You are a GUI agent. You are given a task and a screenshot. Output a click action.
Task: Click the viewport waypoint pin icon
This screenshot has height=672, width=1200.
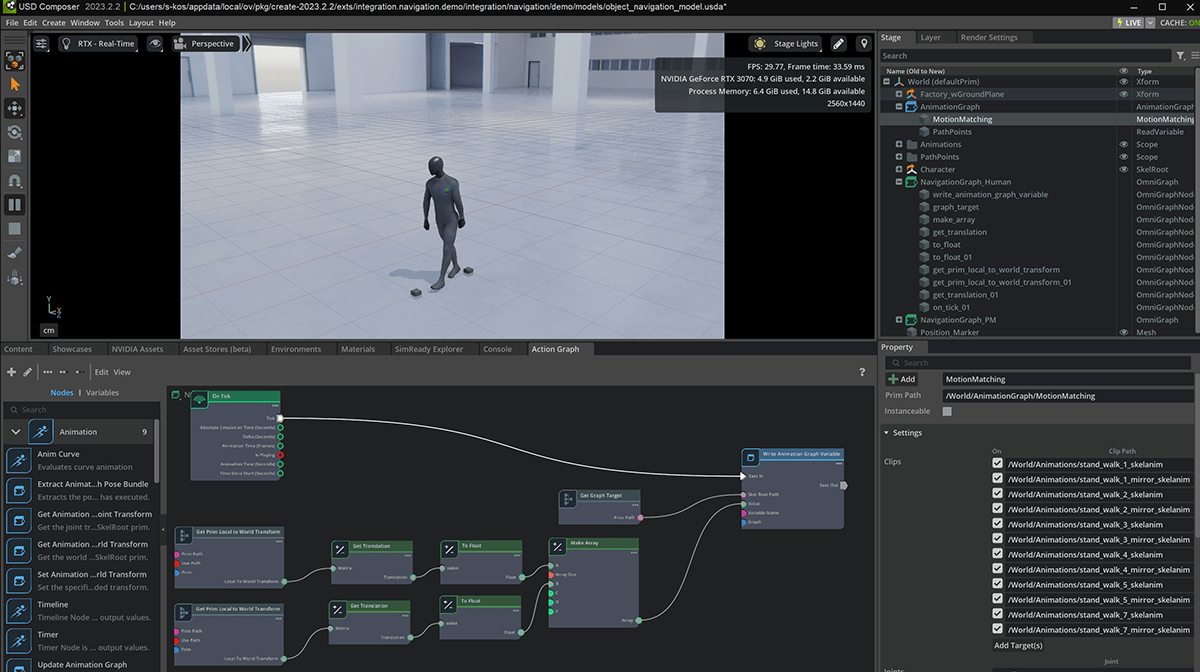click(864, 44)
